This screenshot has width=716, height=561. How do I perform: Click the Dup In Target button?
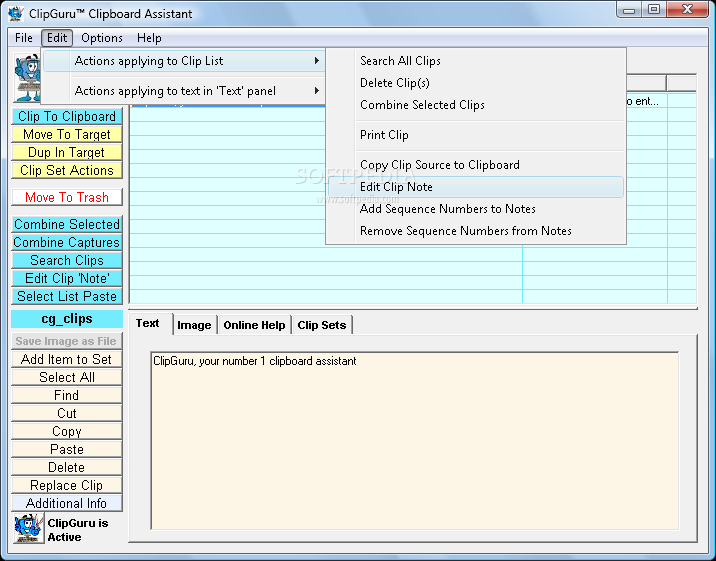pos(67,152)
